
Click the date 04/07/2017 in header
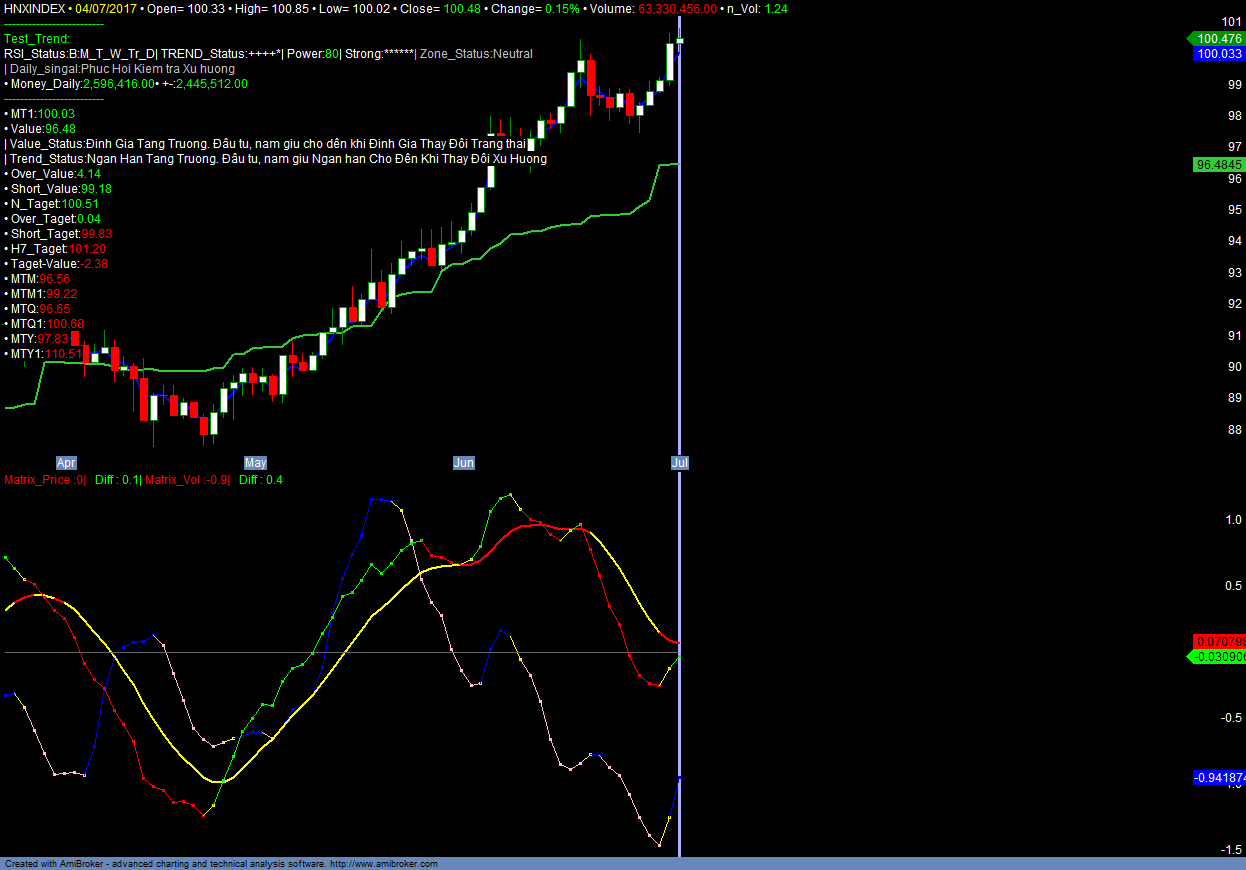(x=107, y=8)
